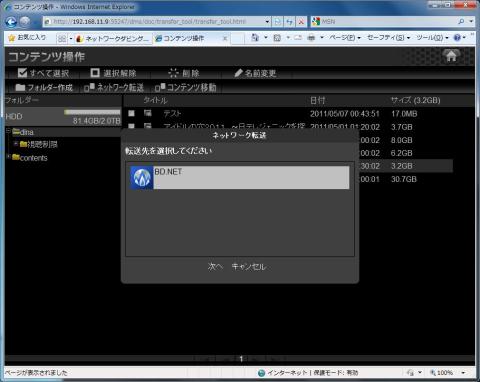Click the IE home page toolbar icon
The image size is (480, 382).
(x=255, y=38)
